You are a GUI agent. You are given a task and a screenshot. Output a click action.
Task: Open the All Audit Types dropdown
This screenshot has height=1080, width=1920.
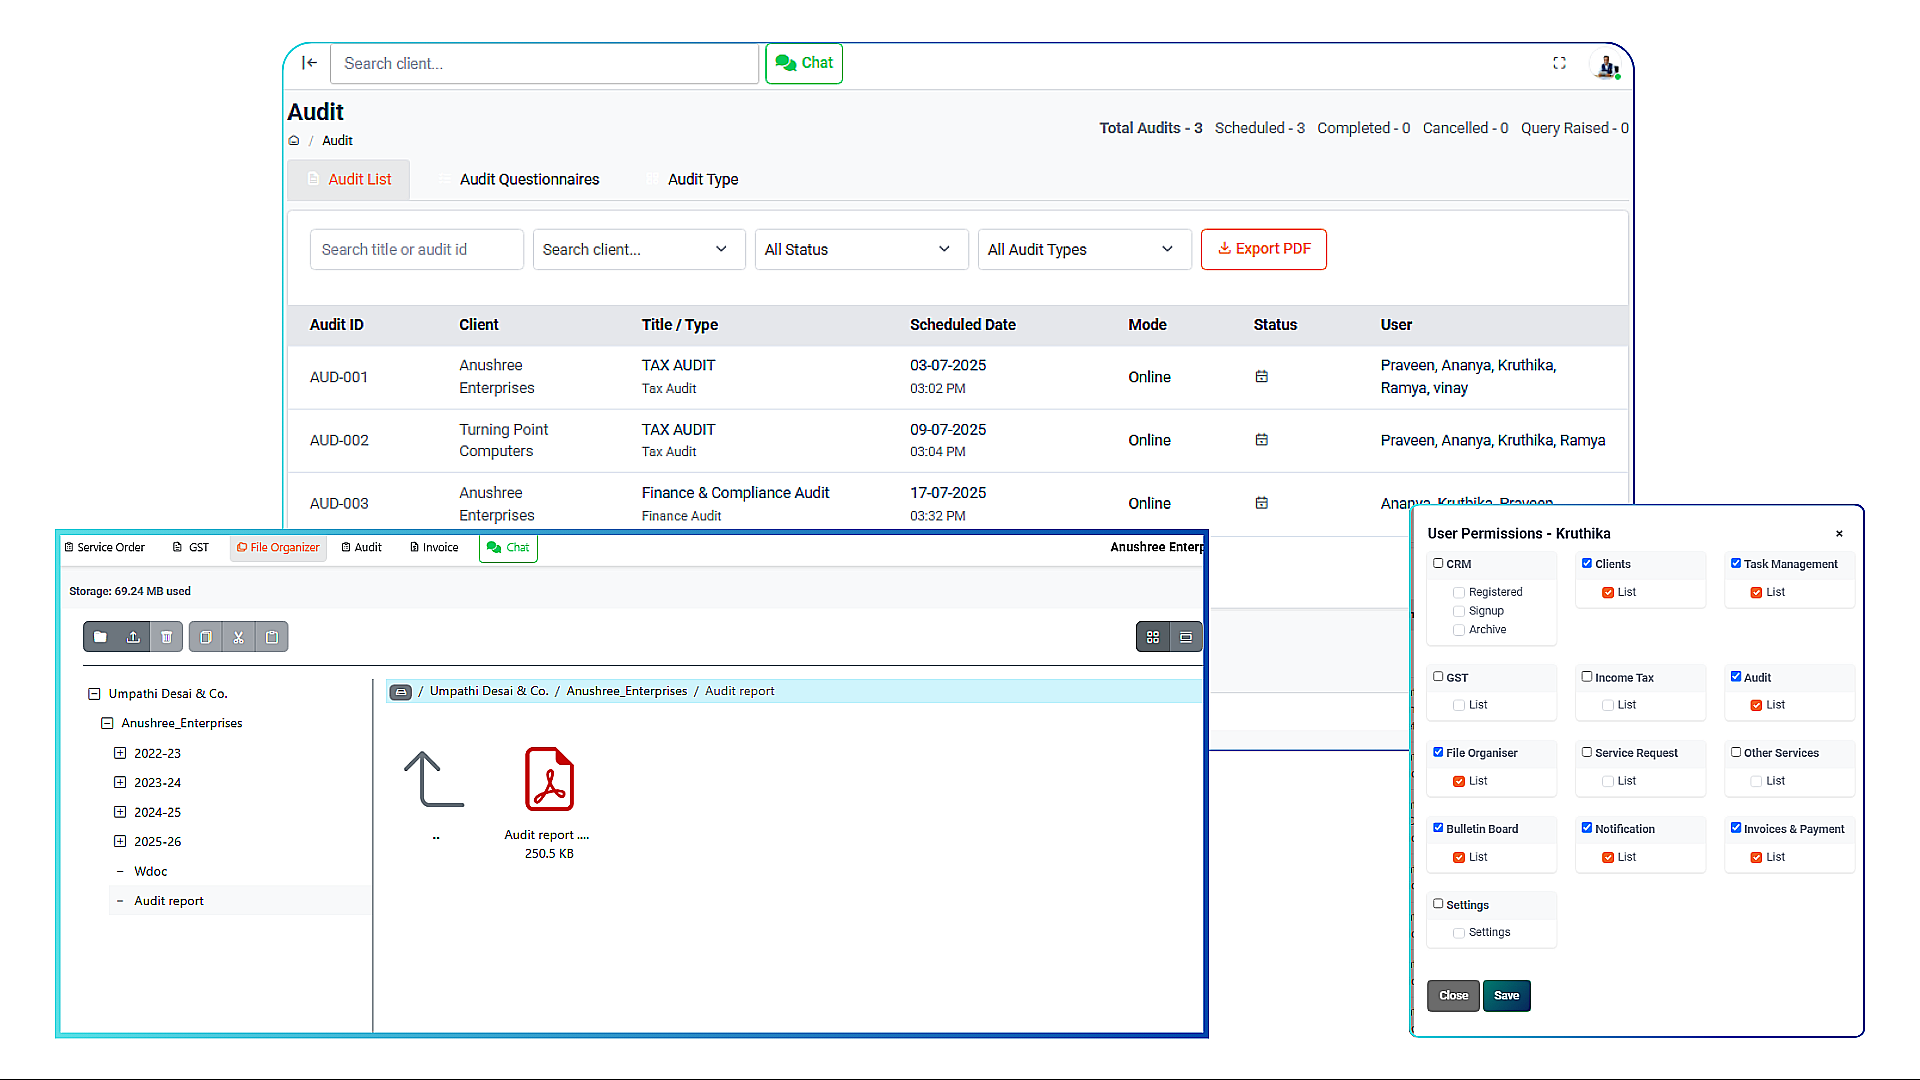click(x=1084, y=249)
